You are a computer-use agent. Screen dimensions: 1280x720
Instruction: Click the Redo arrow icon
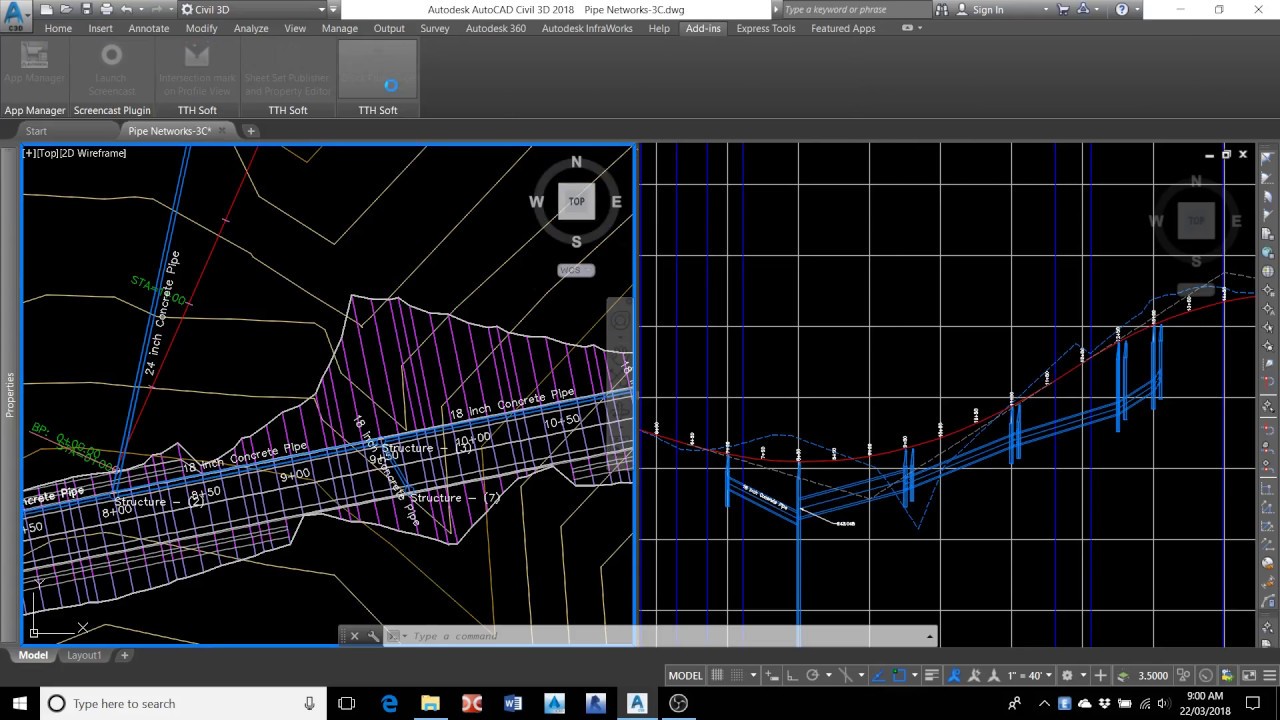(x=156, y=9)
